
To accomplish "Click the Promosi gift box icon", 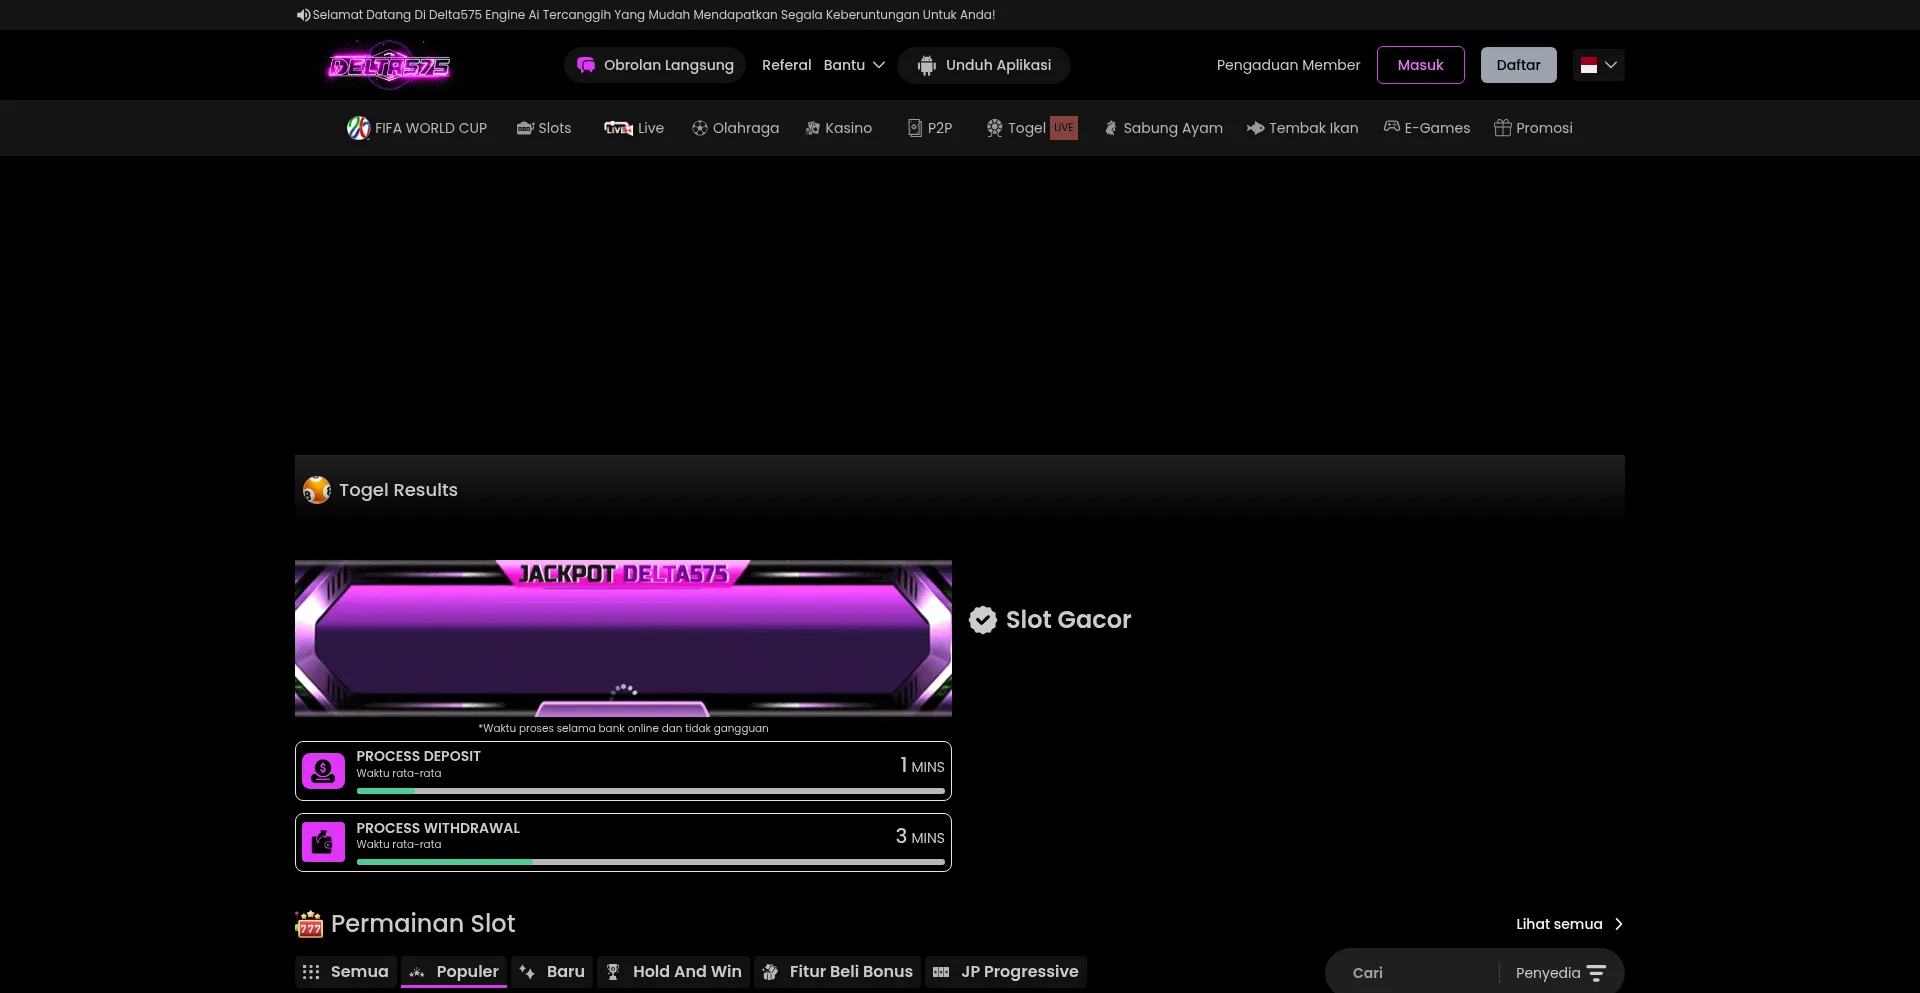I will click(x=1503, y=128).
